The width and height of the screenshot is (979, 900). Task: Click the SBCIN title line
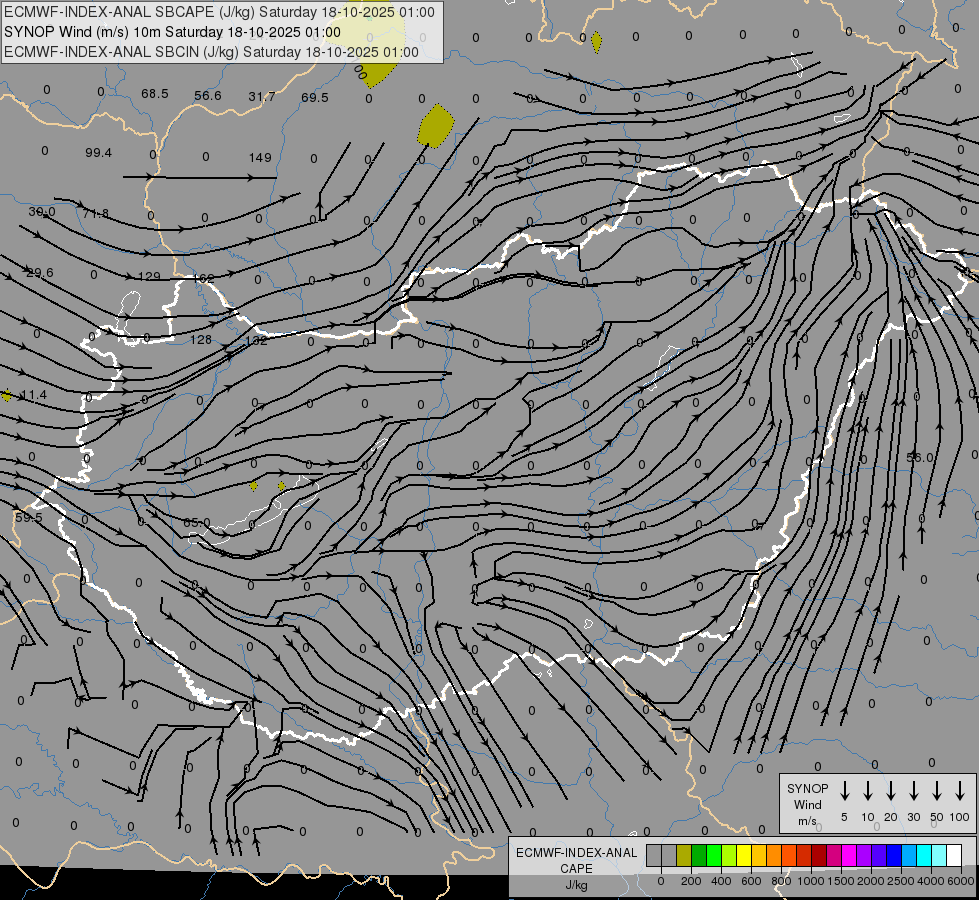point(211,52)
